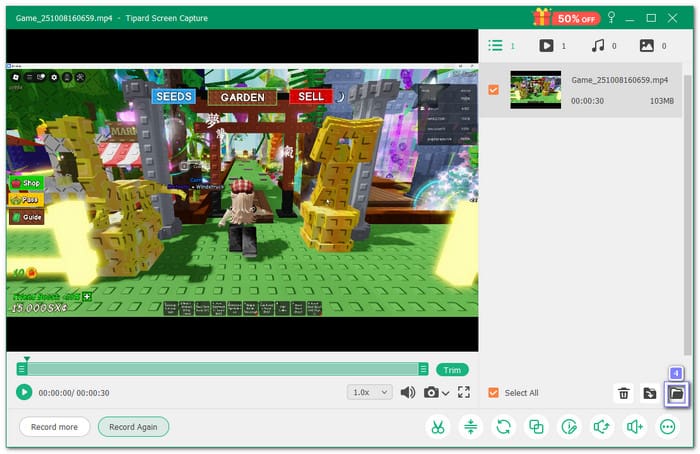This screenshot has height=454, width=700.
Task: Open the video compressor tool
Action: click(x=470, y=427)
